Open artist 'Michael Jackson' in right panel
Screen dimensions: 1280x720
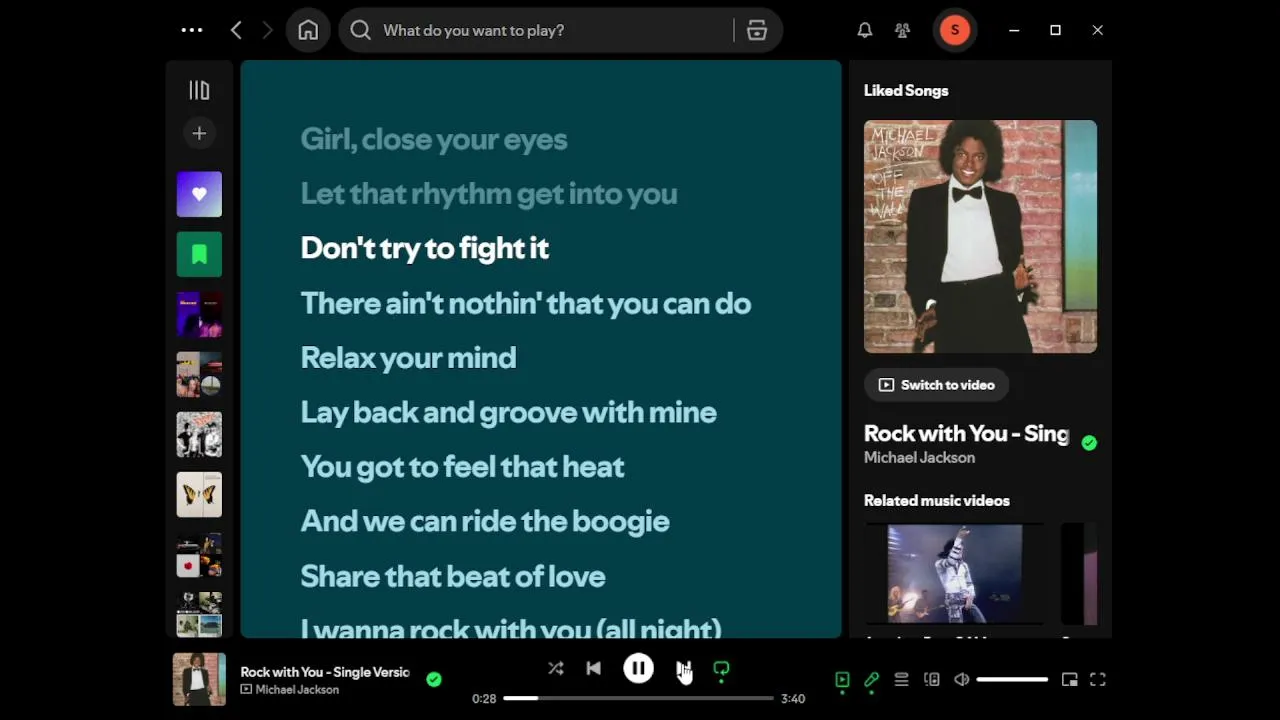[x=919, y=457]
